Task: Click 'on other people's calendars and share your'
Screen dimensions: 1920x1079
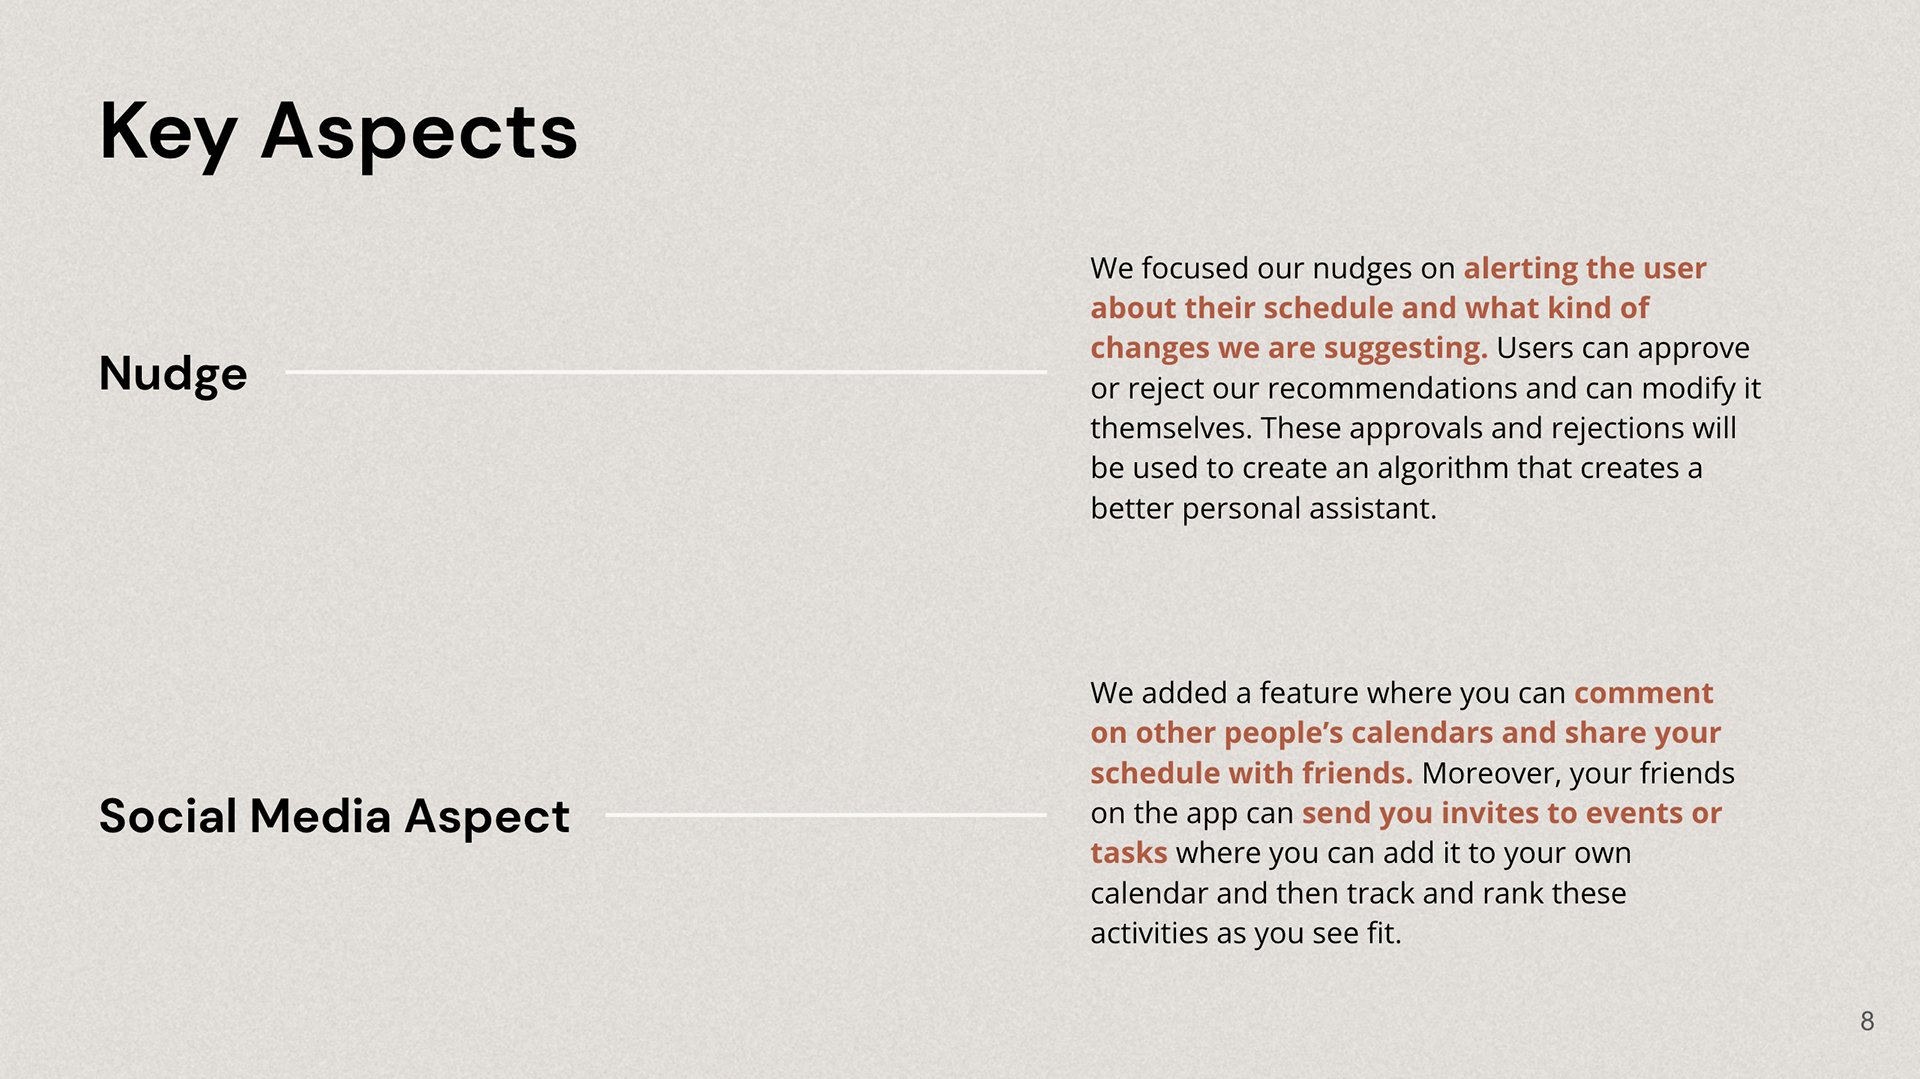Action: coord(1405,733)
